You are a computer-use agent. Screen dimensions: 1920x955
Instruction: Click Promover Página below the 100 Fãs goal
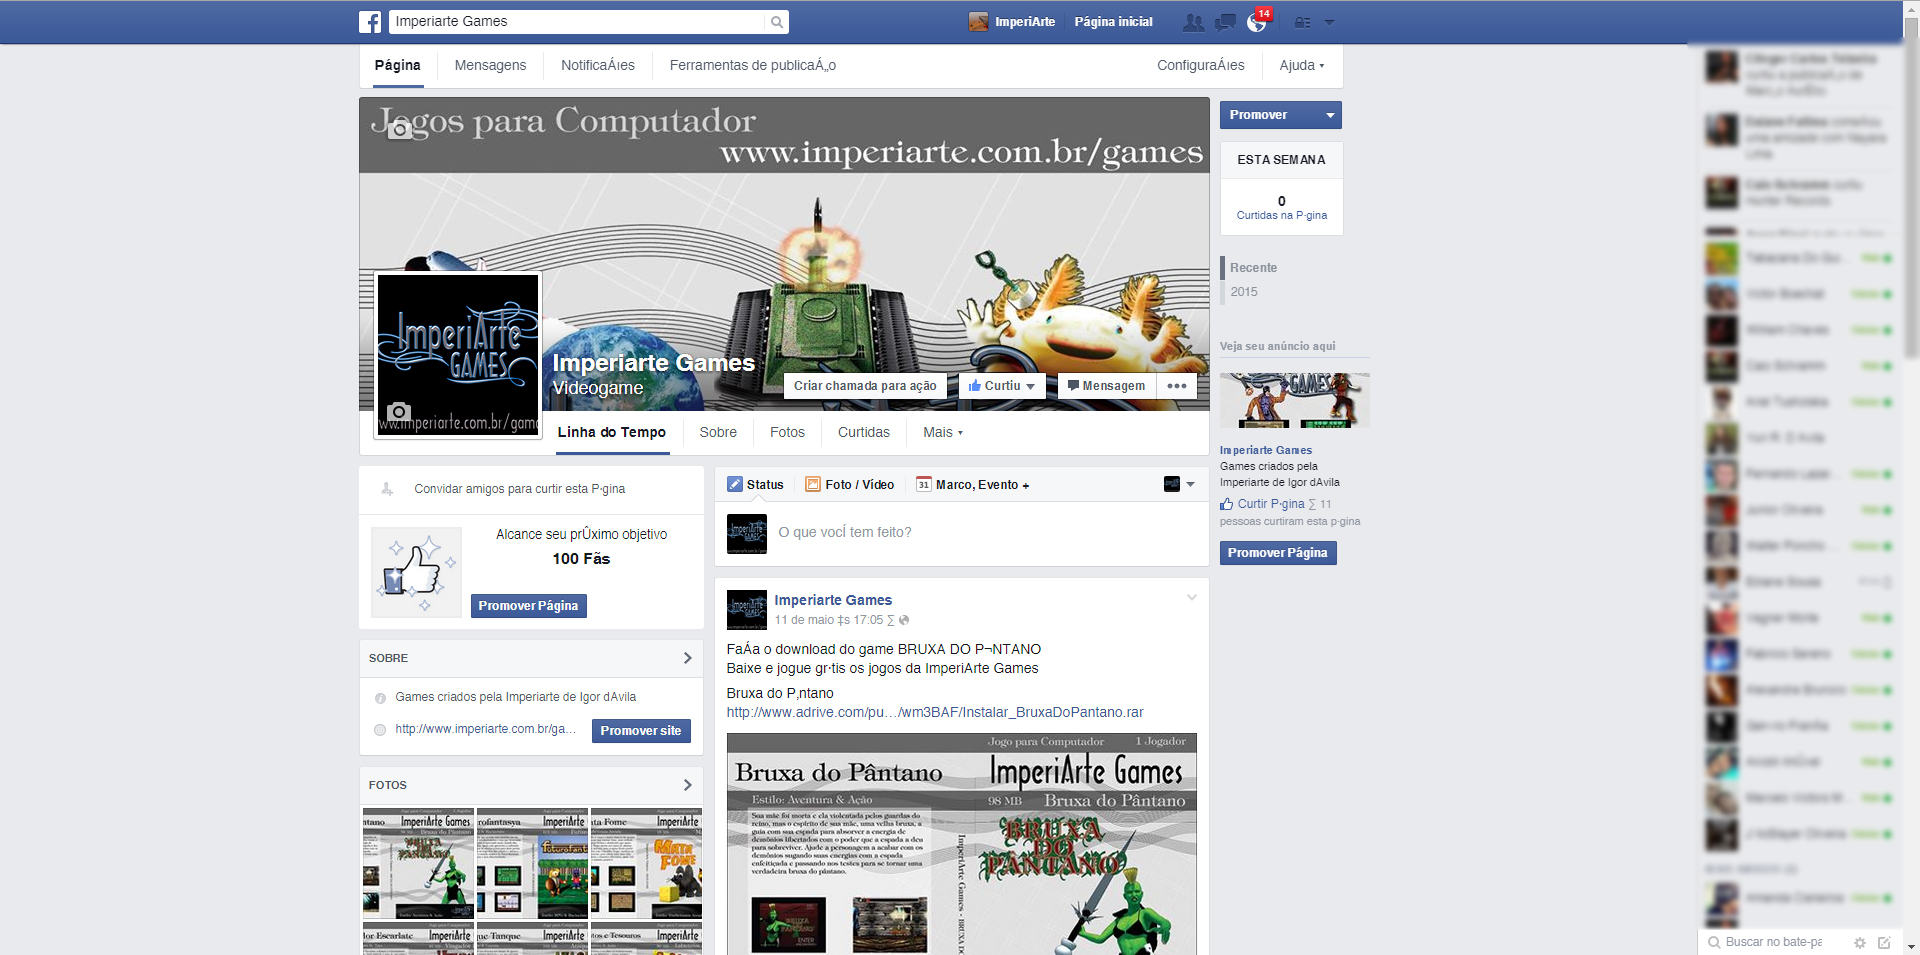[529, 606]
